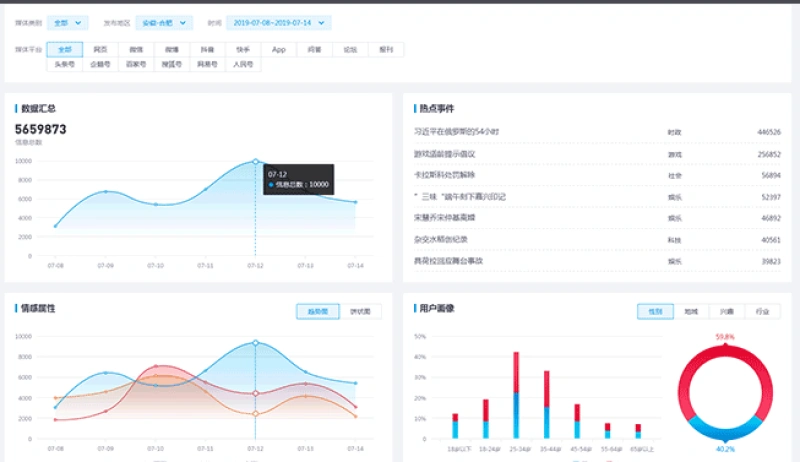Filter by the 快手 platform
Screen dimensions: 800x462
[243, 49]
